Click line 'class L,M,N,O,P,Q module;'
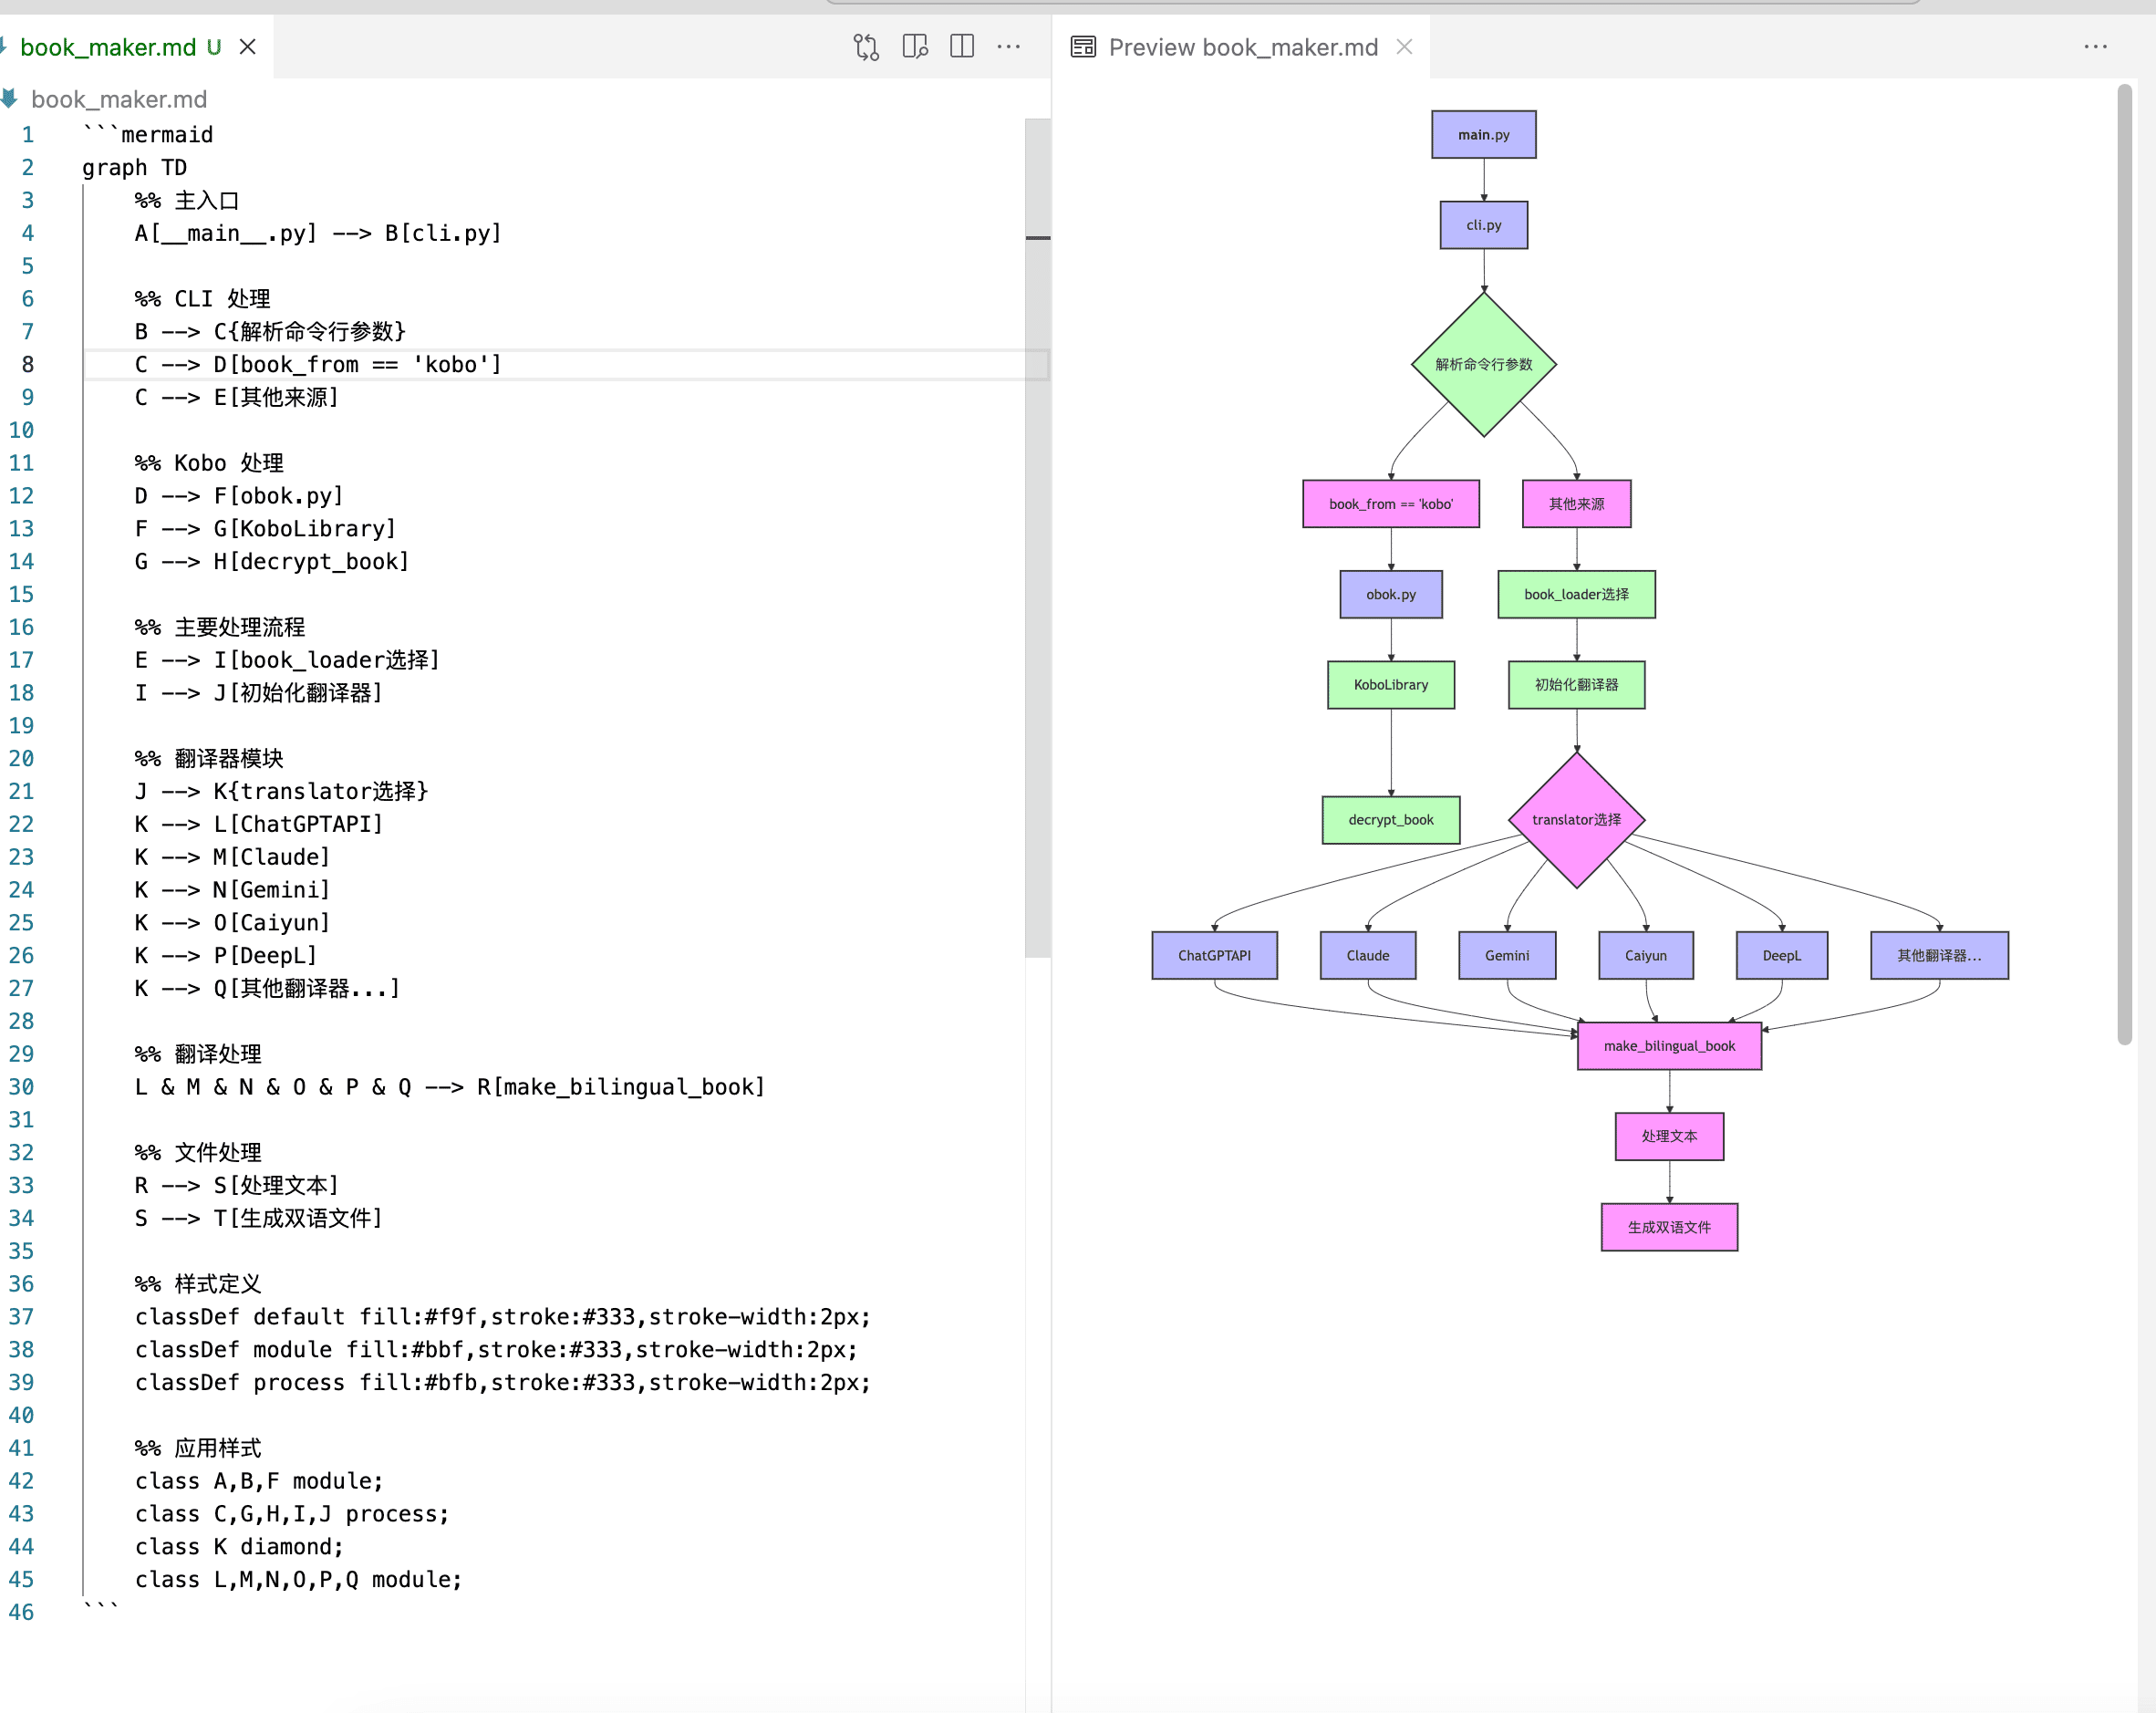 click(298, 1579)
